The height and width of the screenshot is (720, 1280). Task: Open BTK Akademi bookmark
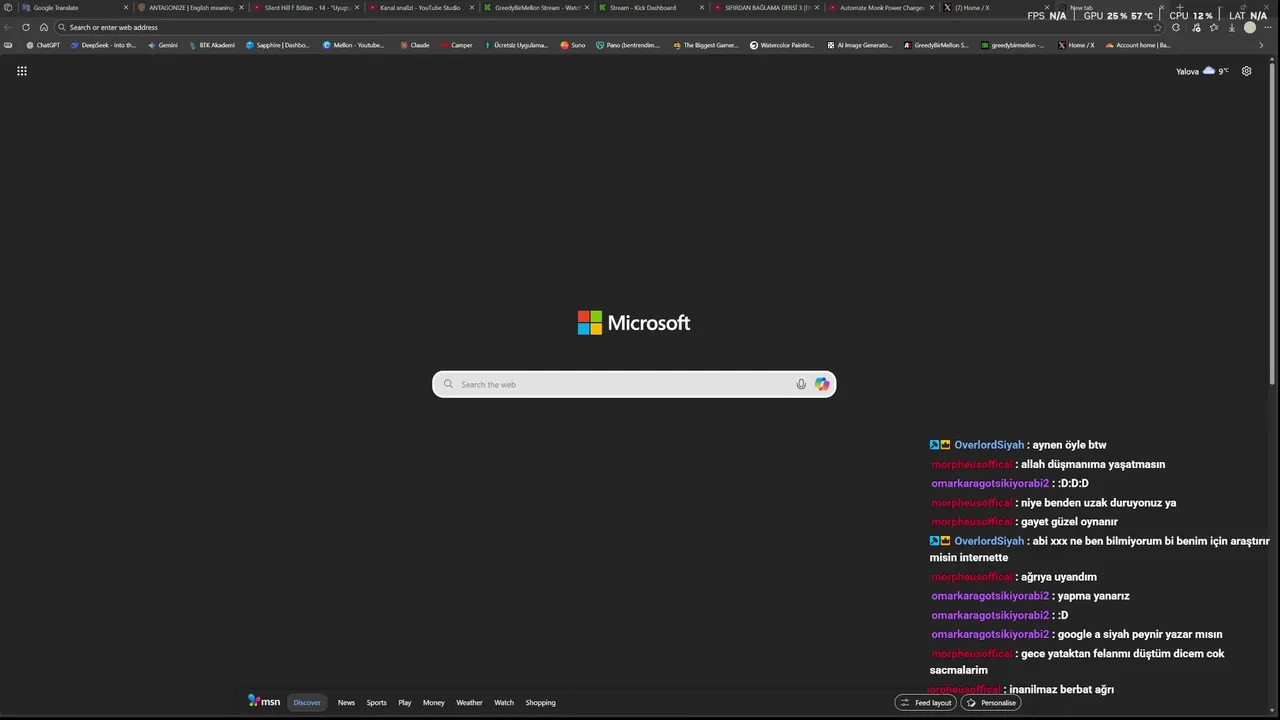(x=212, y=45)
